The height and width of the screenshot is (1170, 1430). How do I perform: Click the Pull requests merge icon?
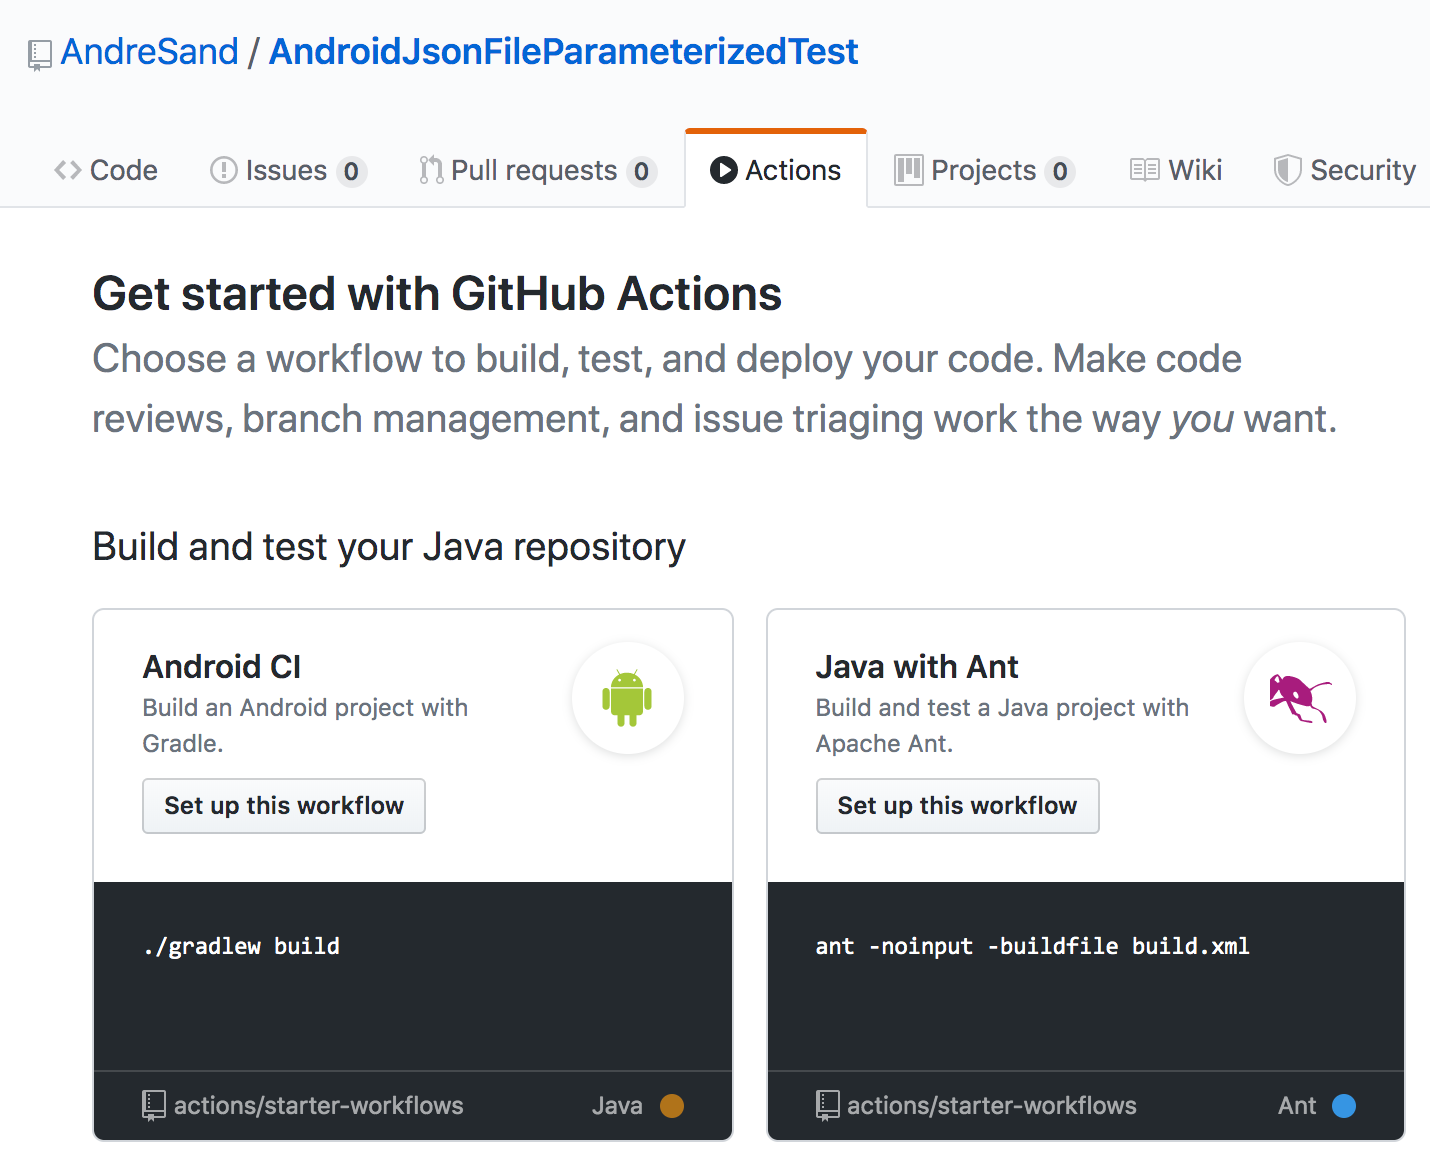[431, 170]
